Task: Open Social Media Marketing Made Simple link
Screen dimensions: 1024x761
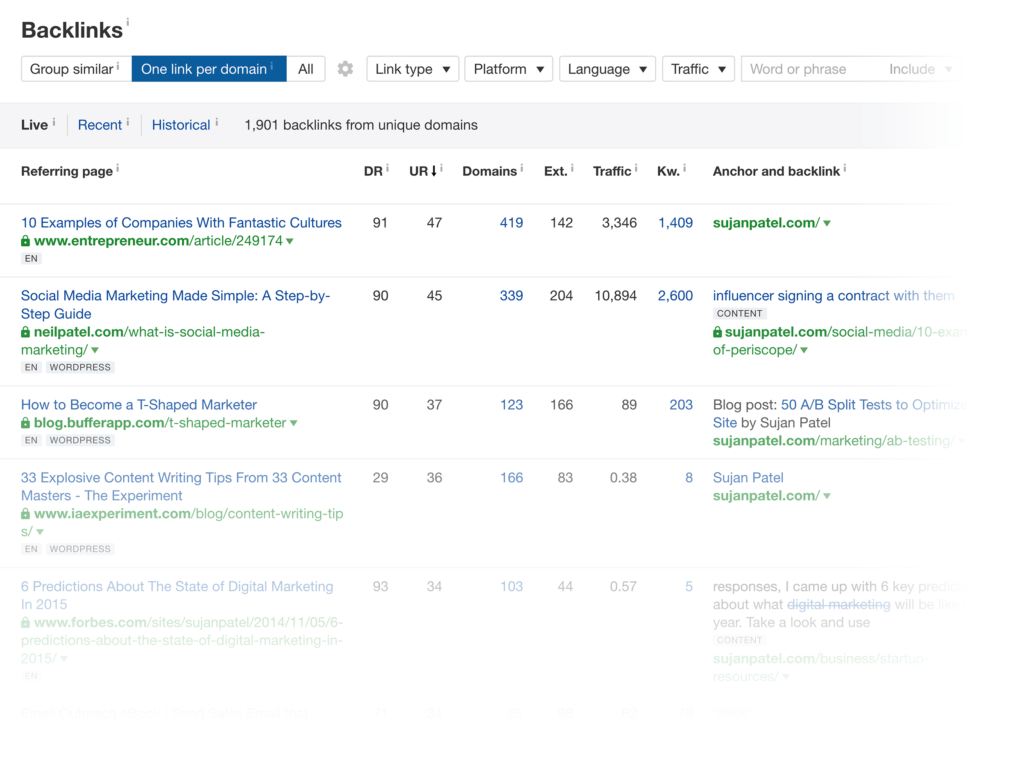Action: click(x=176, y=304)
